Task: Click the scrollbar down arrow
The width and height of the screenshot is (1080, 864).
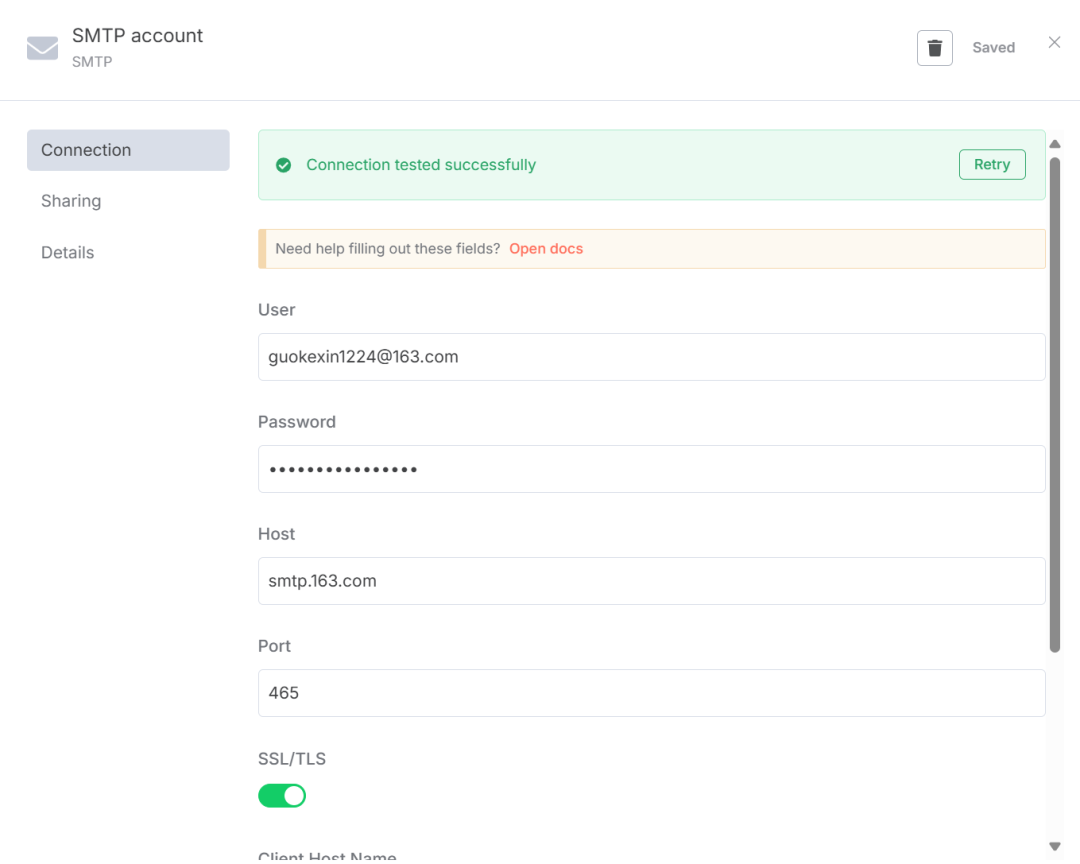Action: [x=1055, y=846]
